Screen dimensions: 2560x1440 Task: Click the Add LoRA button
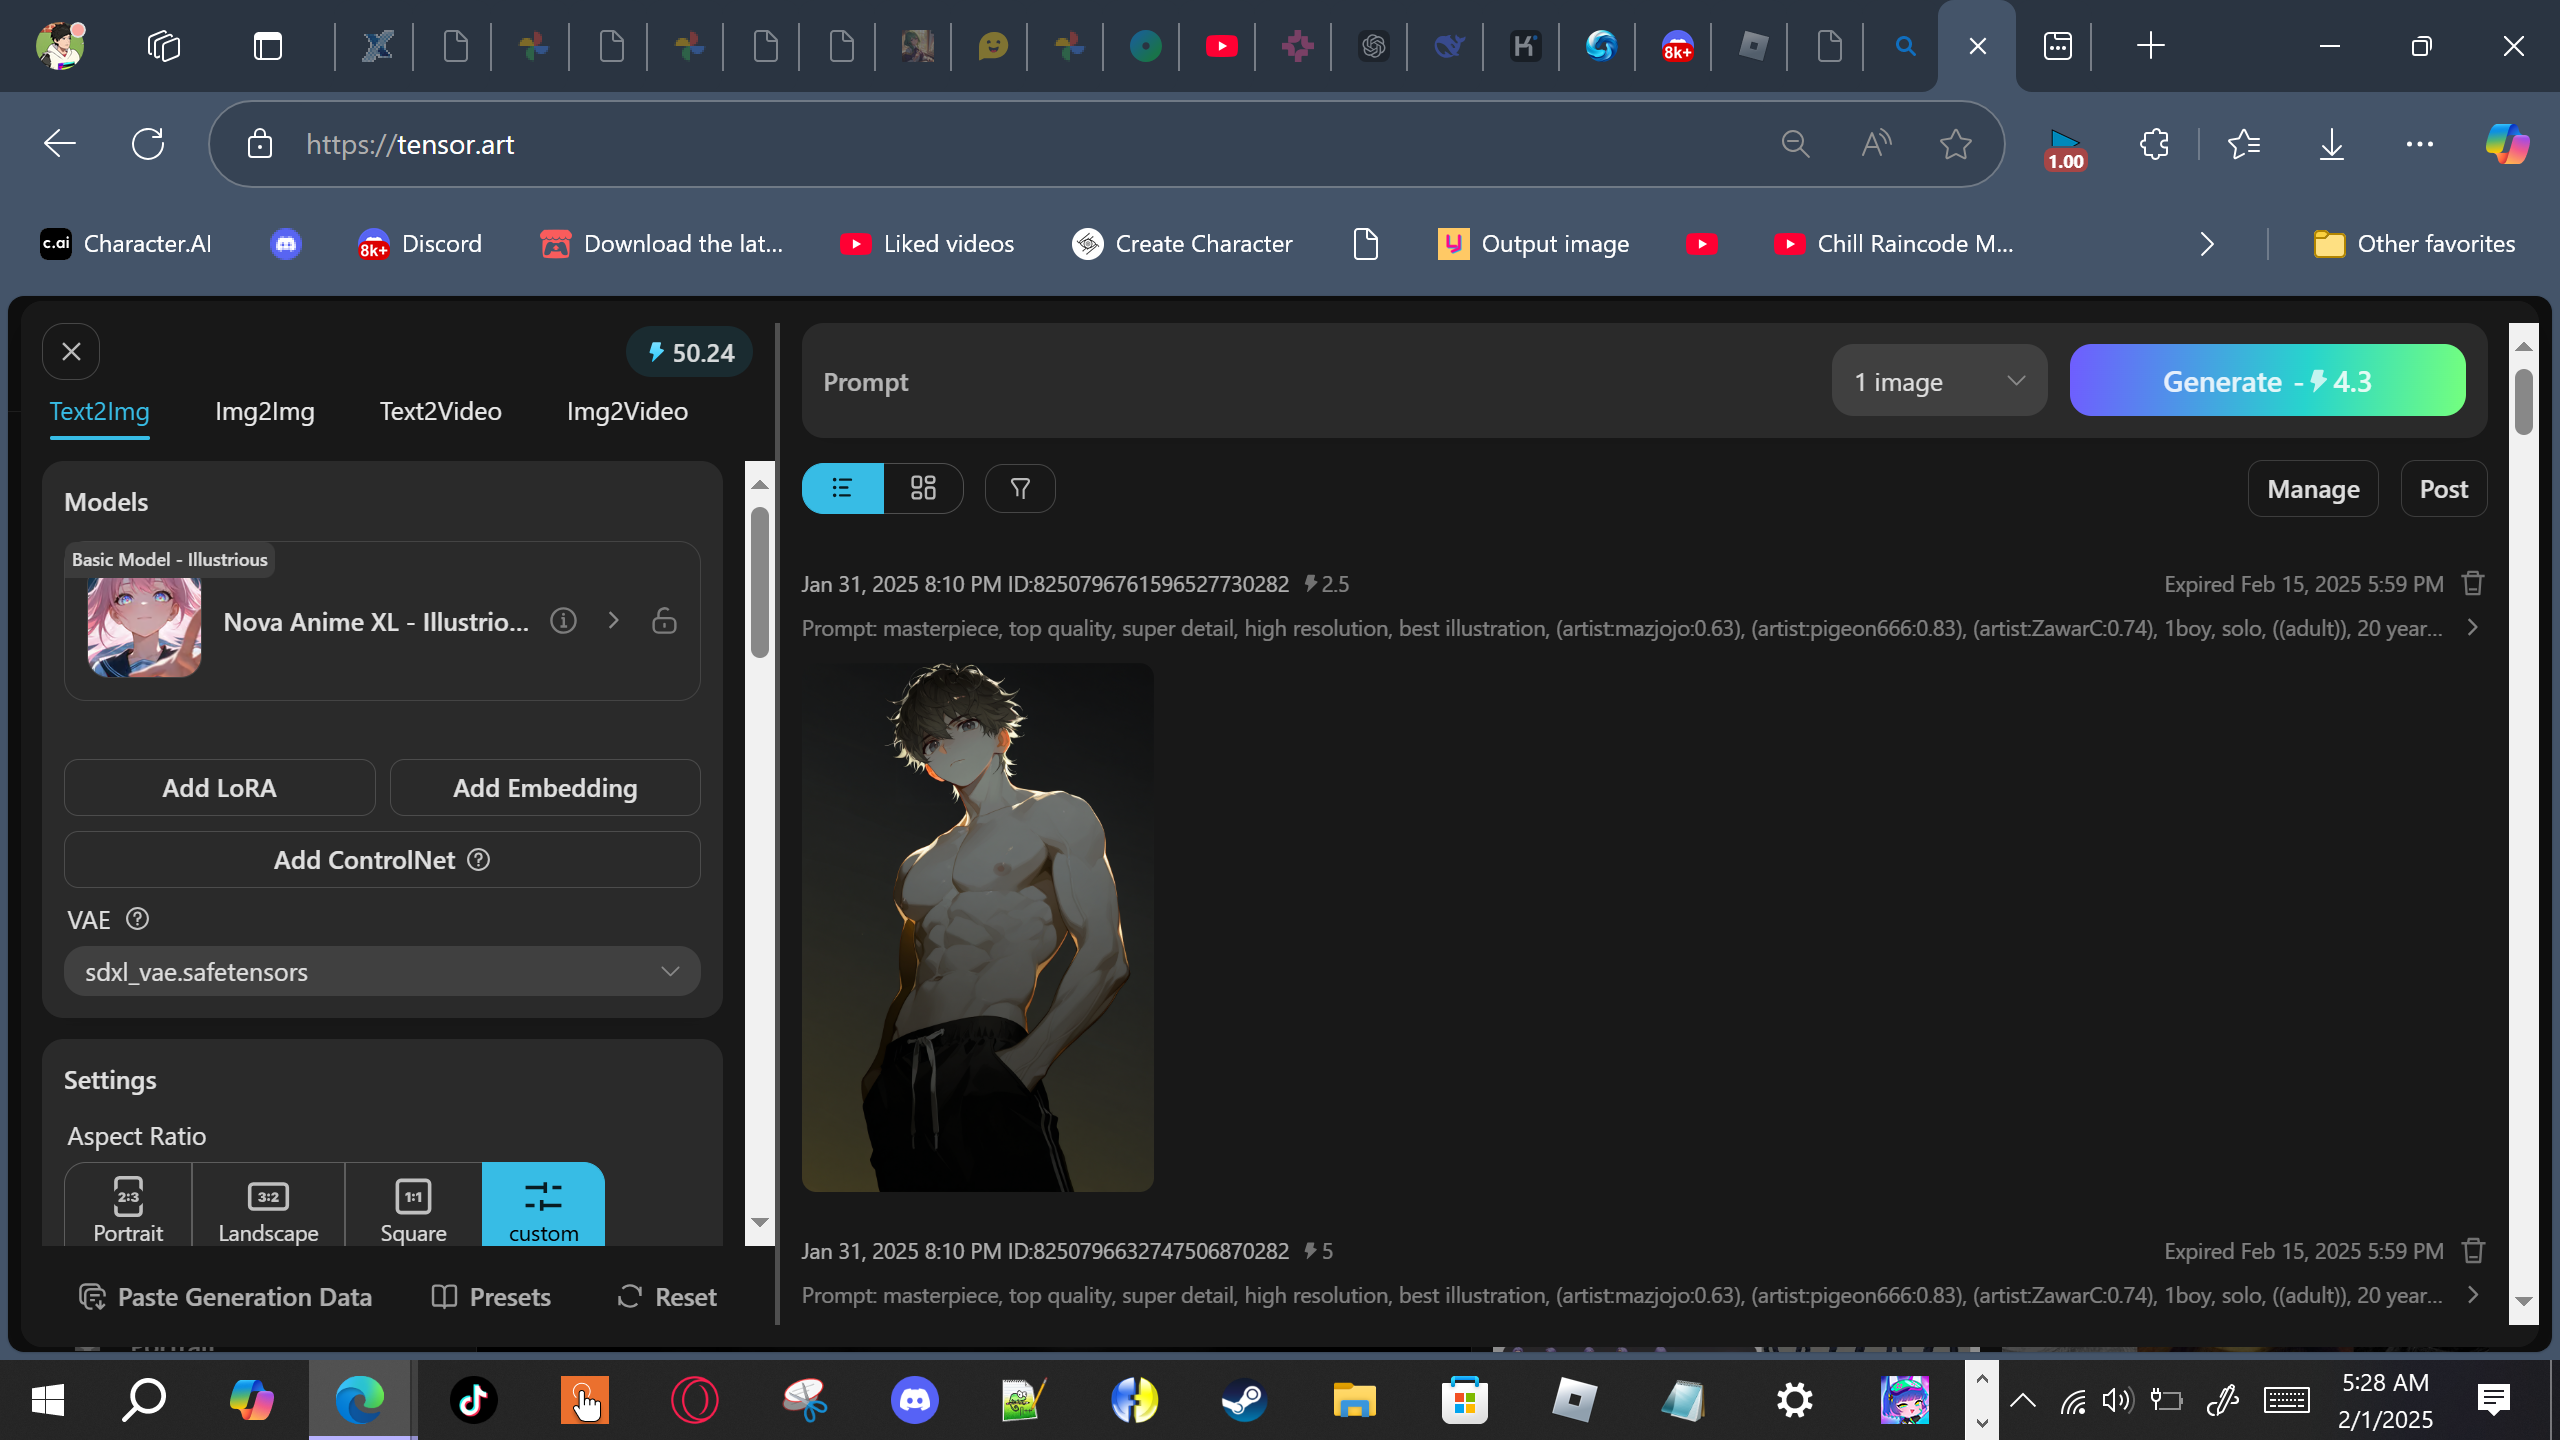[219, 788]
